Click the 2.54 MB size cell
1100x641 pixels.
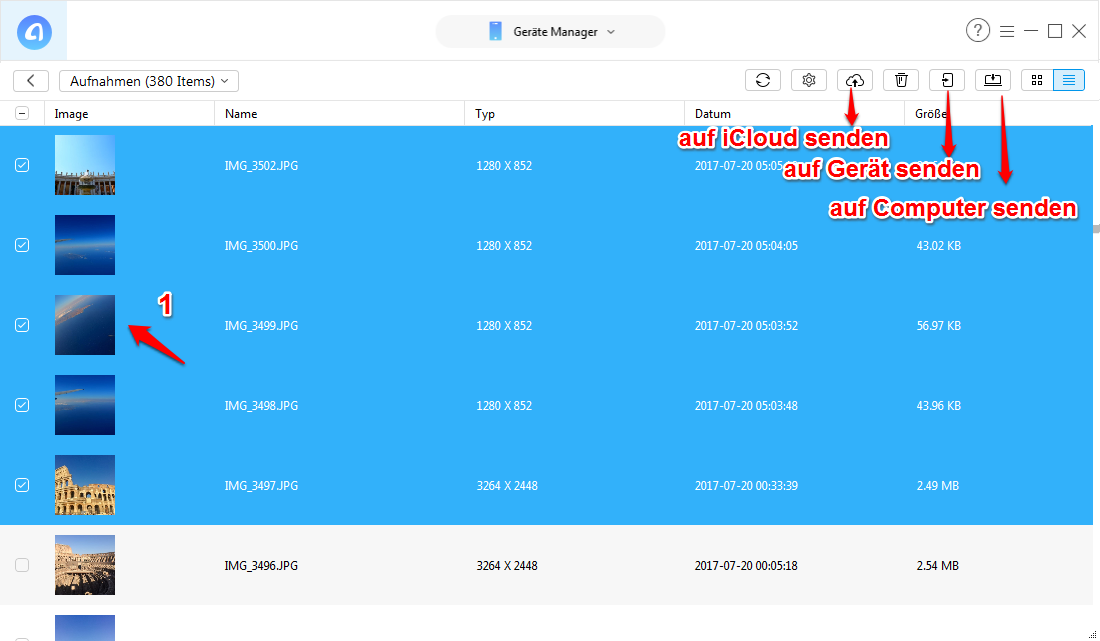pos(937,565)
